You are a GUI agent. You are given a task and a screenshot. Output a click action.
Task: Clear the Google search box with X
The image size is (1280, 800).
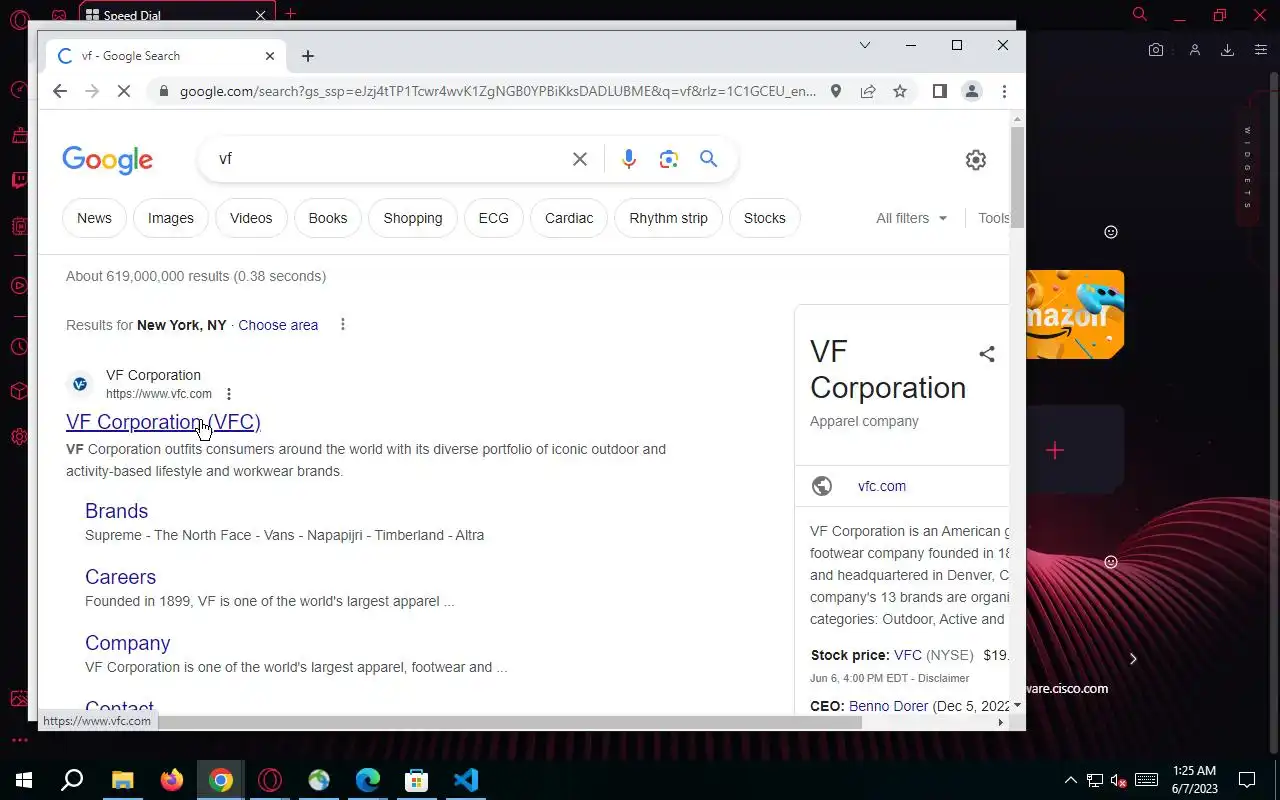(580, 159)
